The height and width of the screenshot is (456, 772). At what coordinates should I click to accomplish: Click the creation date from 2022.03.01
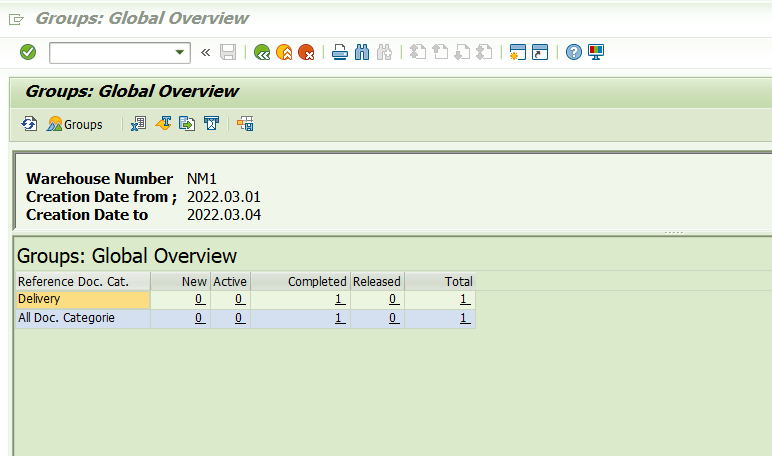pyautogui.click(x=224, y=197)
